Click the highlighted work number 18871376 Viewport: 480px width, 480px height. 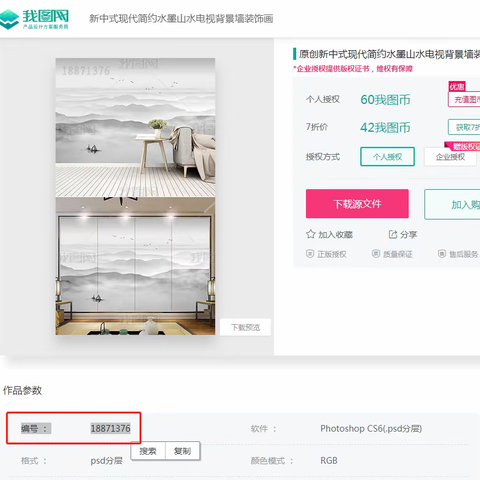click(111, 428)
